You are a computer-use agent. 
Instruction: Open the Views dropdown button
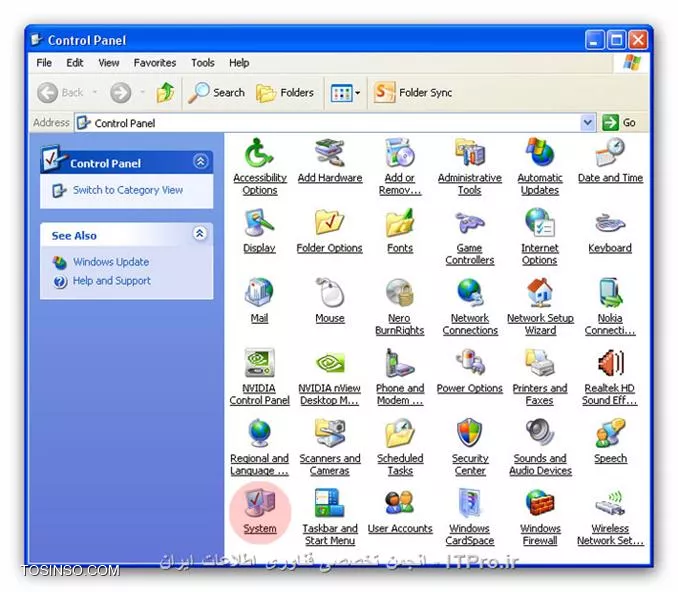click(x=345, y=93)
